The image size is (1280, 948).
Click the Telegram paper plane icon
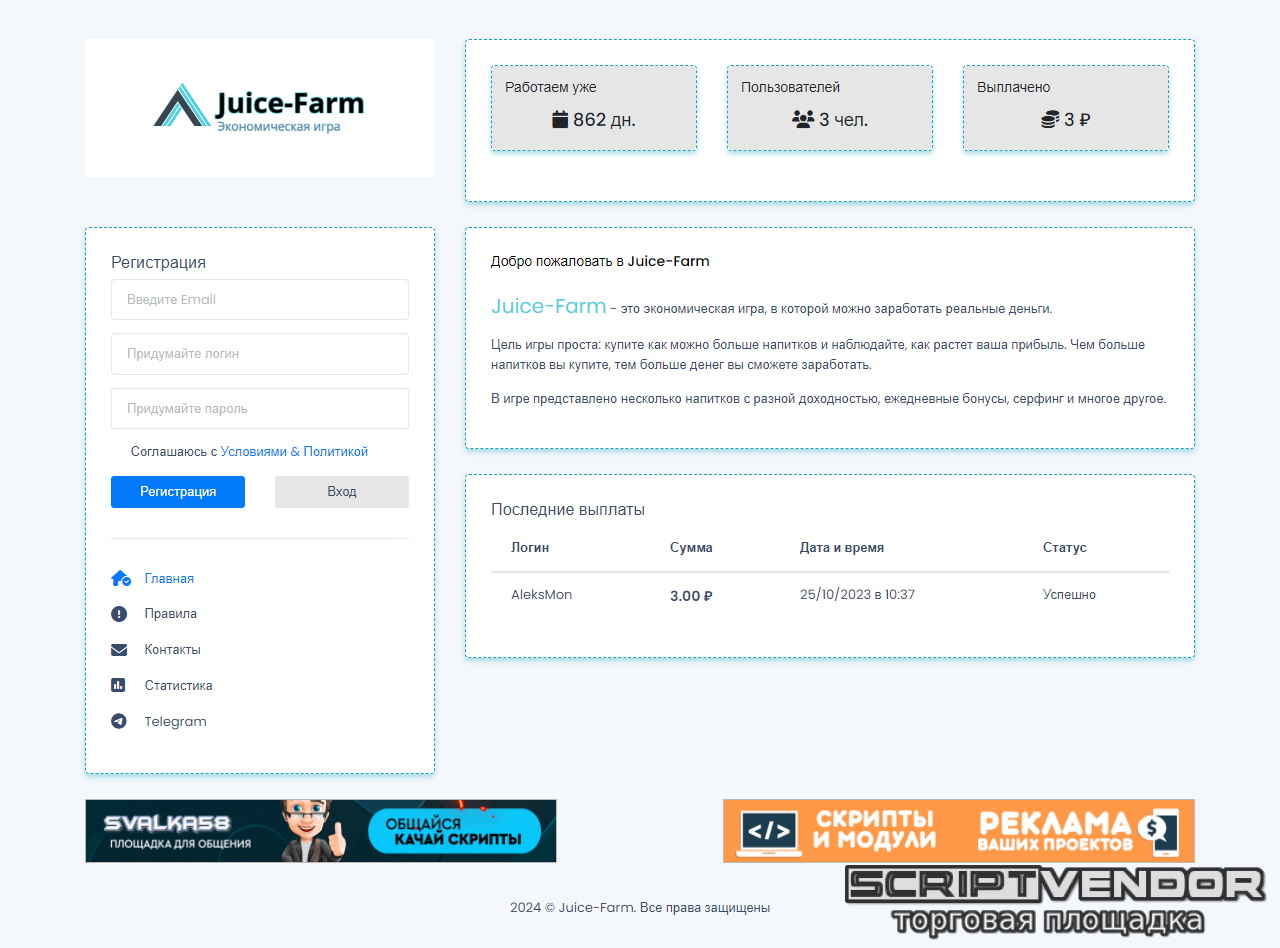coord(119,721)
